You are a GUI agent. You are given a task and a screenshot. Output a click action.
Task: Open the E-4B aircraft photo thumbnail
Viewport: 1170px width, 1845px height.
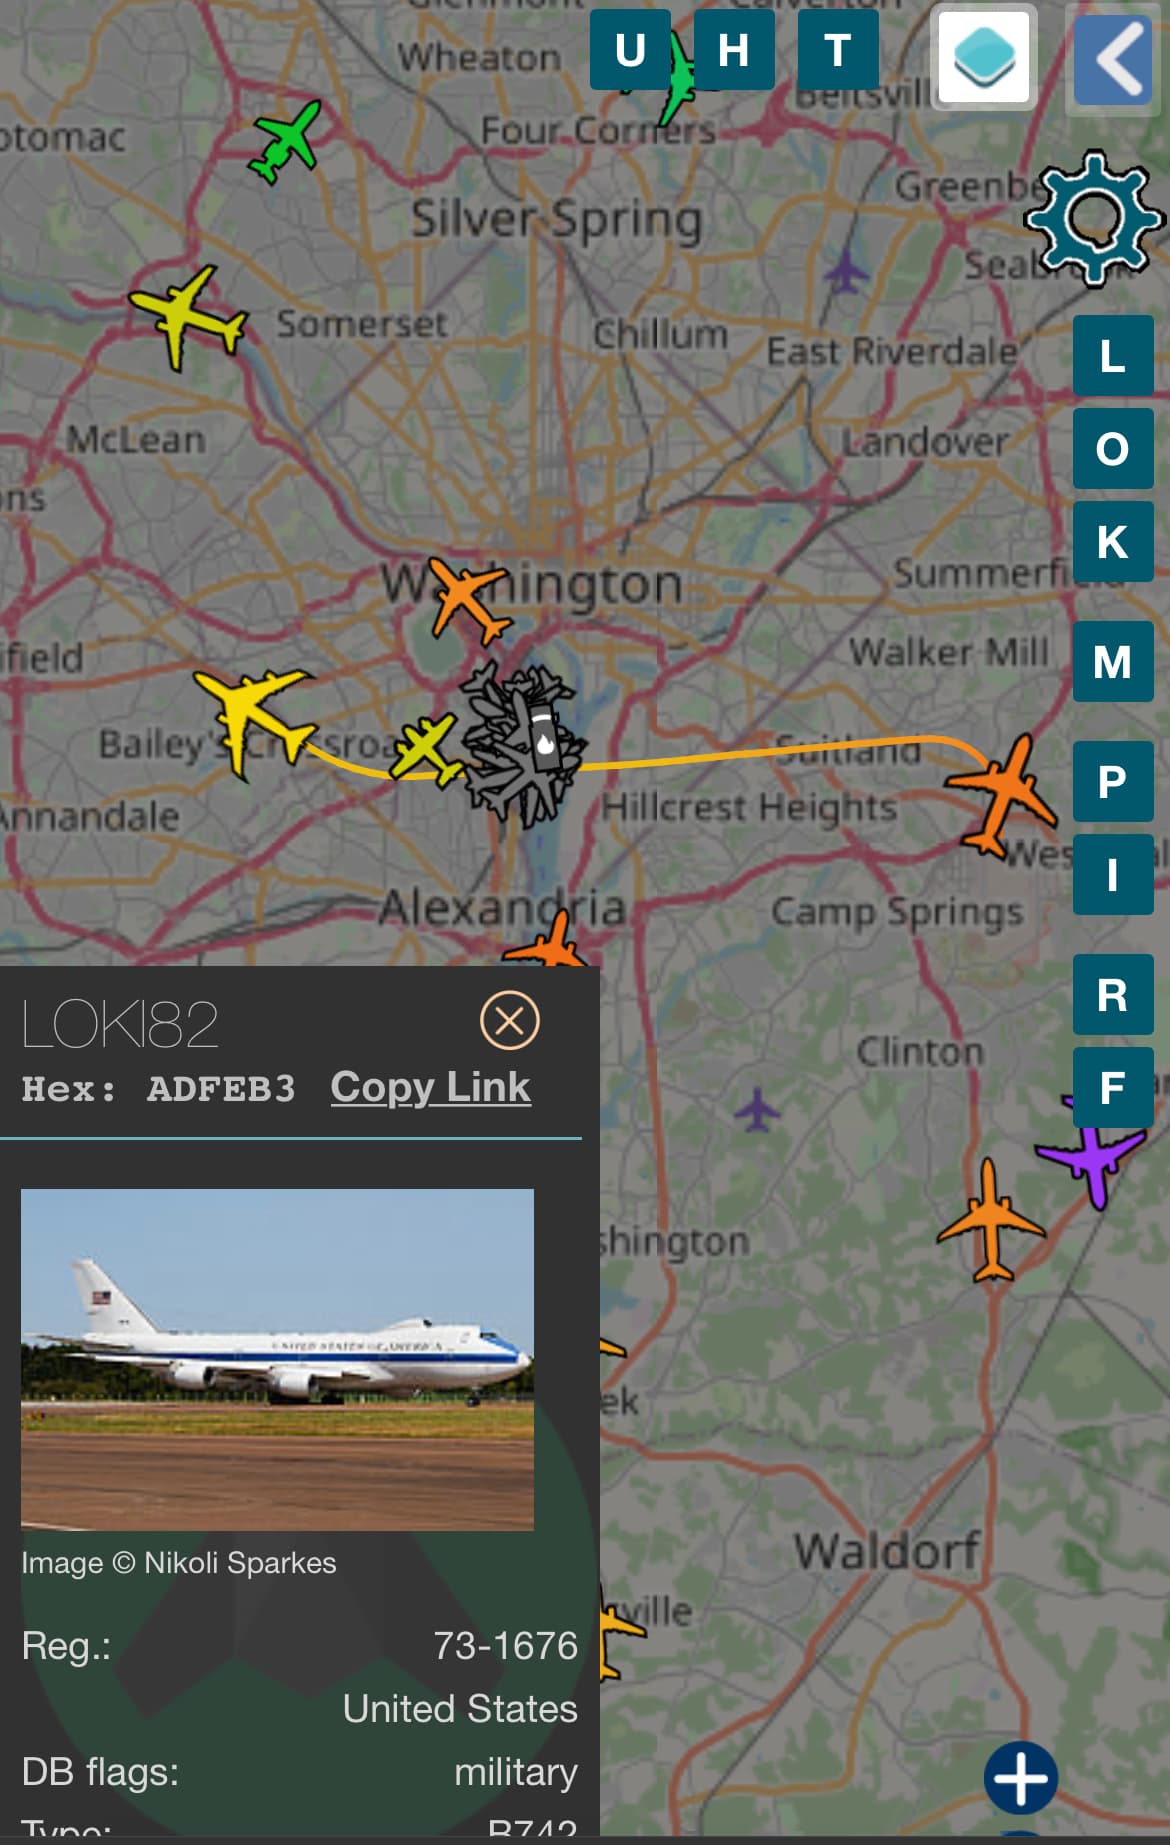(277, 1359)
